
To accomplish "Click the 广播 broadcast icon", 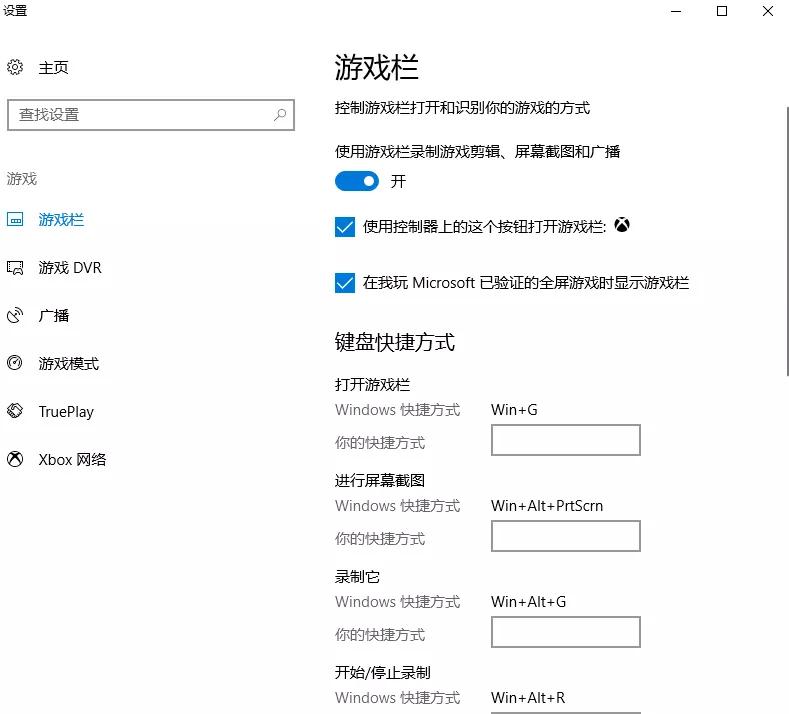I will (x=15, y=315).
